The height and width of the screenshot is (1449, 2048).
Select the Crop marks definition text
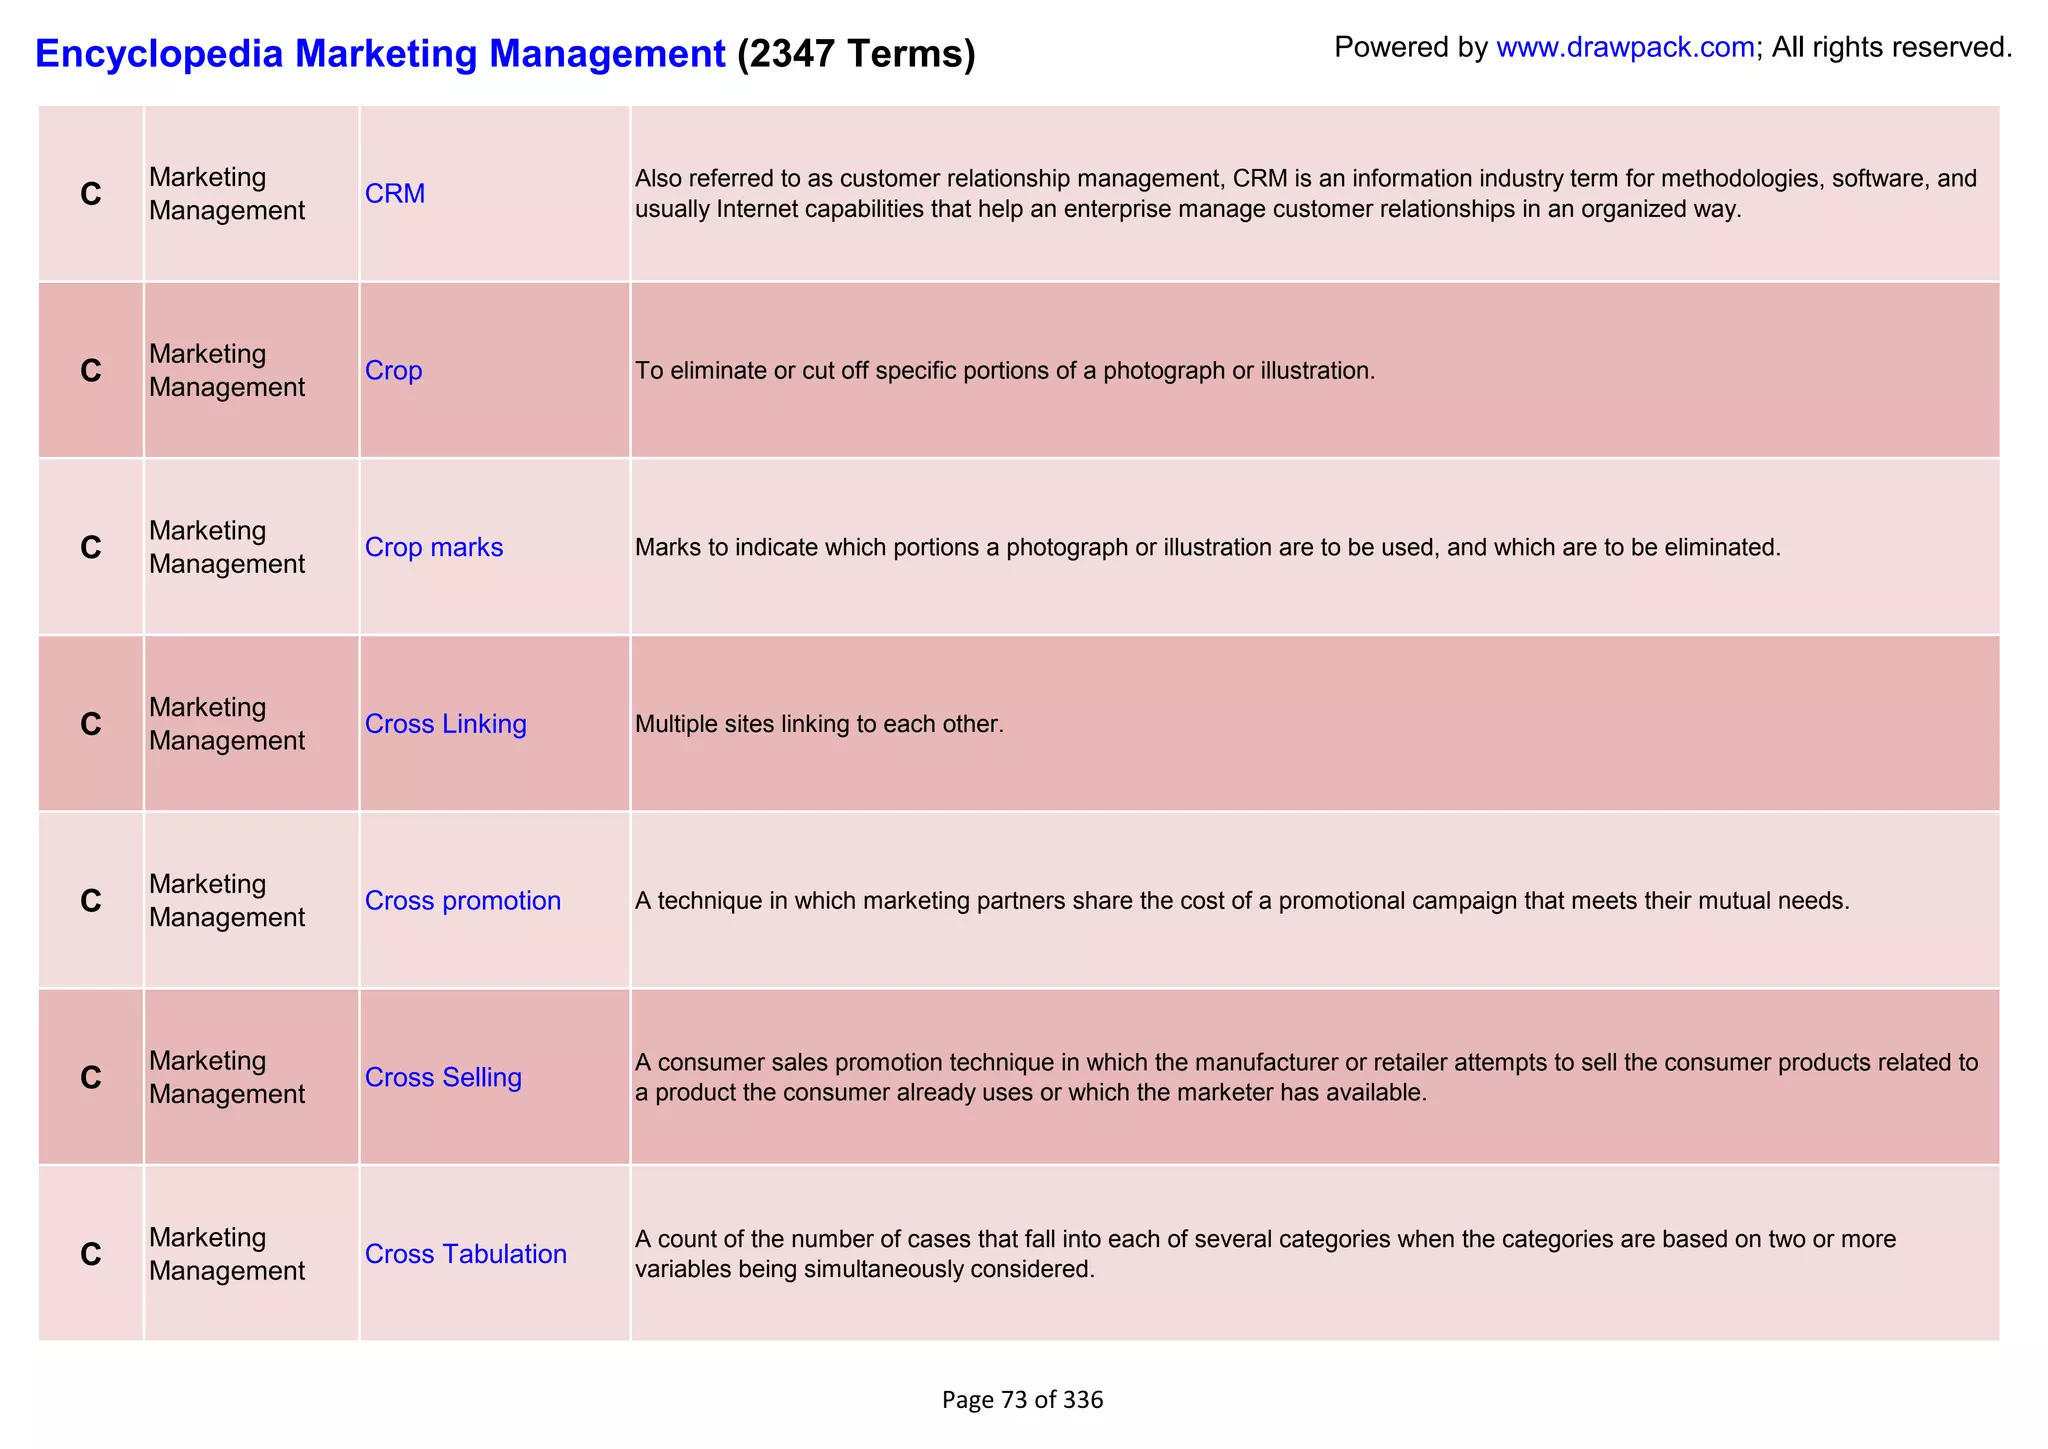pos(1208,547)
